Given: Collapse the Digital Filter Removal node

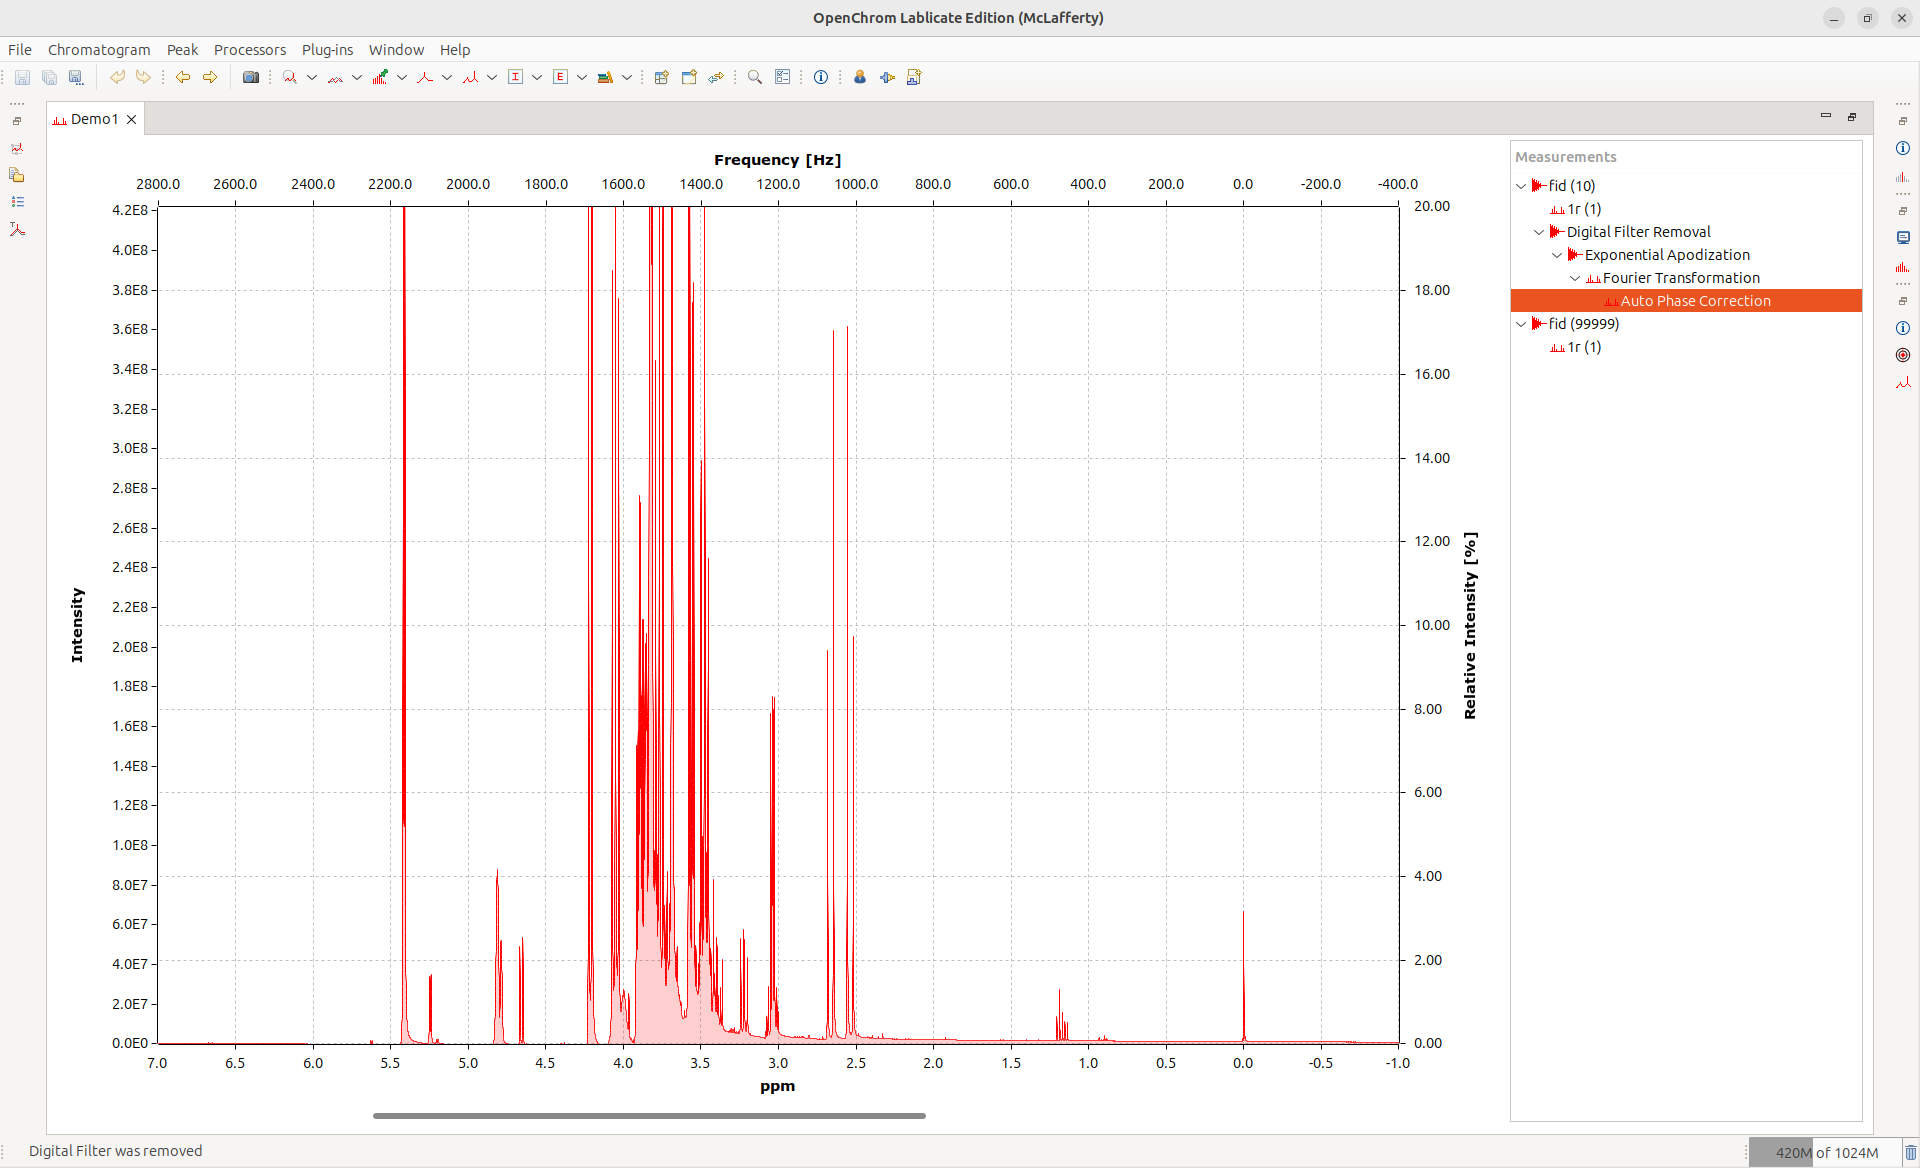Looking at the screenshot, I should (1539, 232).
